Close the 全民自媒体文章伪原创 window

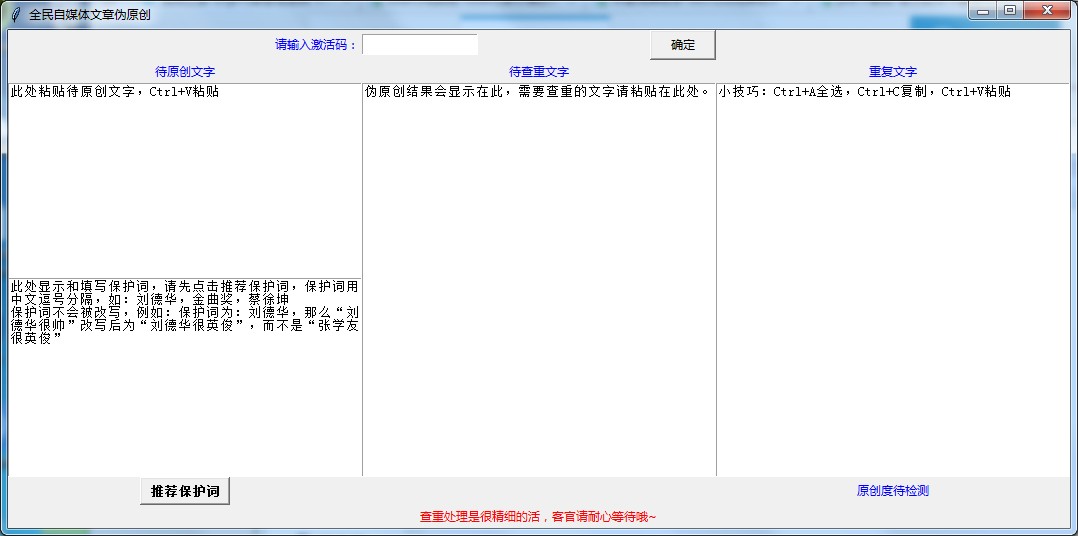[1048, 11]
